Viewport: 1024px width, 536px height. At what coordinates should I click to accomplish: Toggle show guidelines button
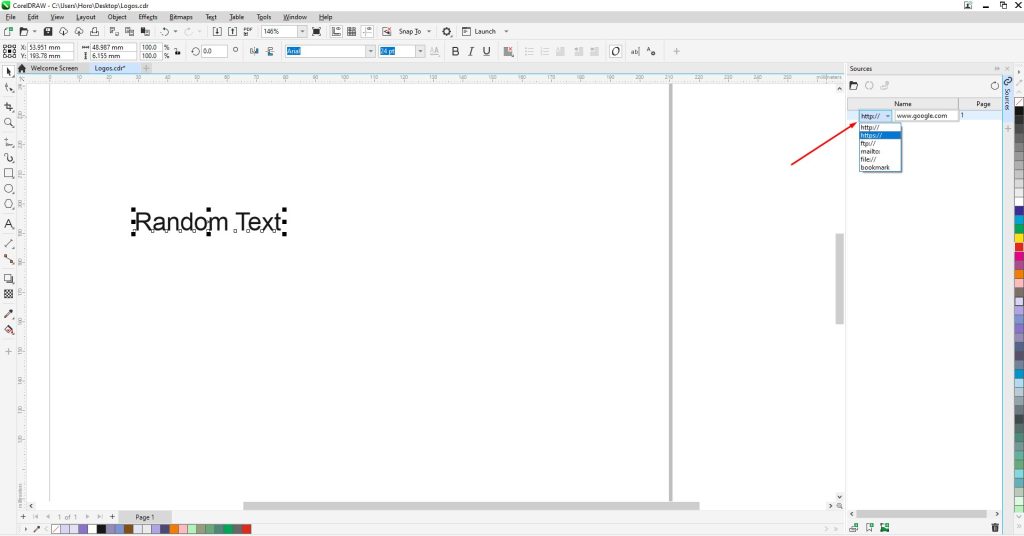(x=367, y=31)
